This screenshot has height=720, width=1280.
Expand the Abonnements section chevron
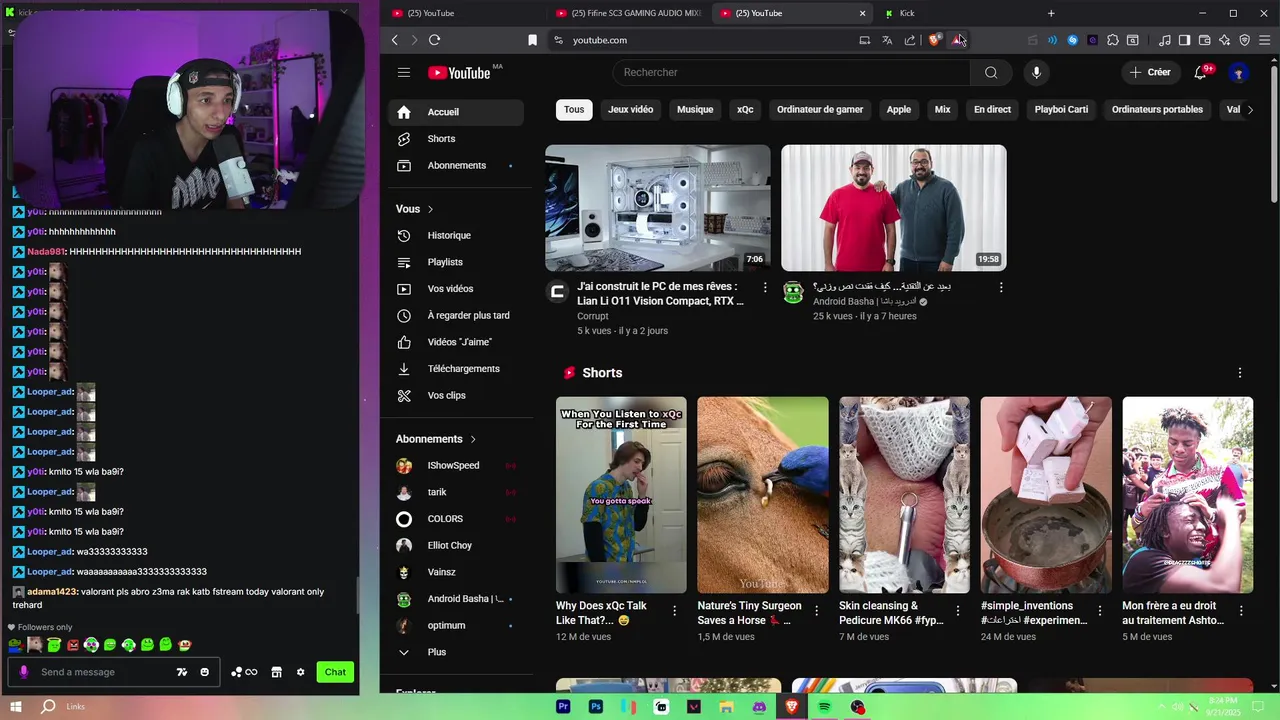tap(473, 439)
